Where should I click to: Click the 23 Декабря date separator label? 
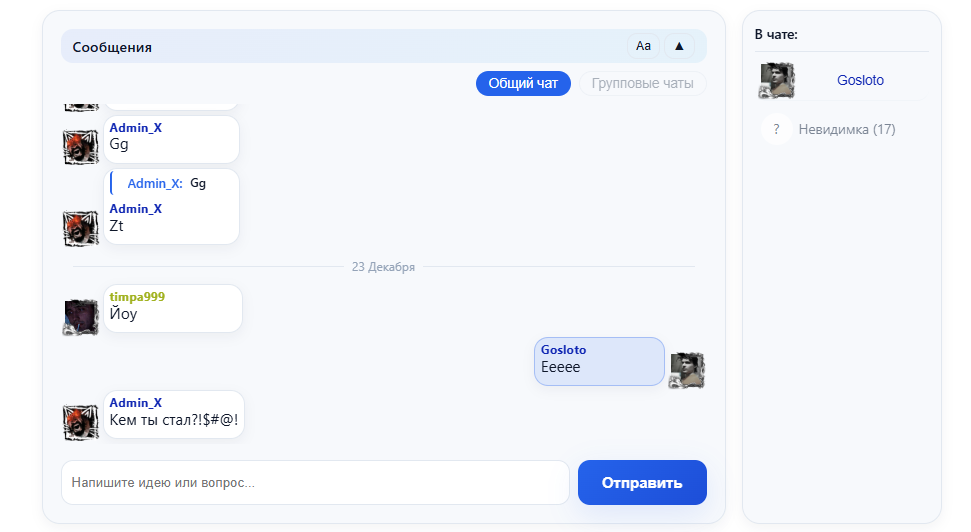coord(383,267)
